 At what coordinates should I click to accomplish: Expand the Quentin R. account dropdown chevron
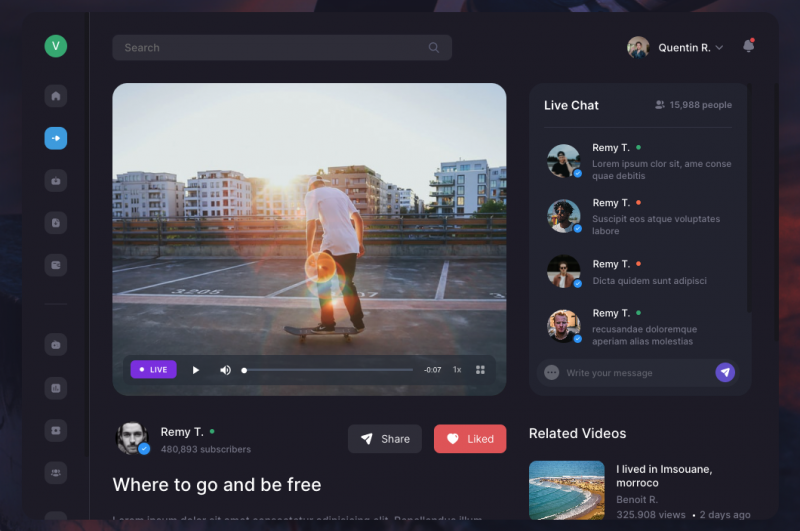pos(719,47)
